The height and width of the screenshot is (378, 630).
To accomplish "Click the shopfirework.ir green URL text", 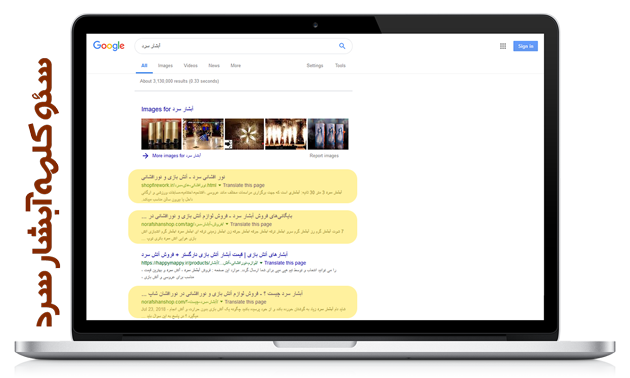I will [179, 185].
